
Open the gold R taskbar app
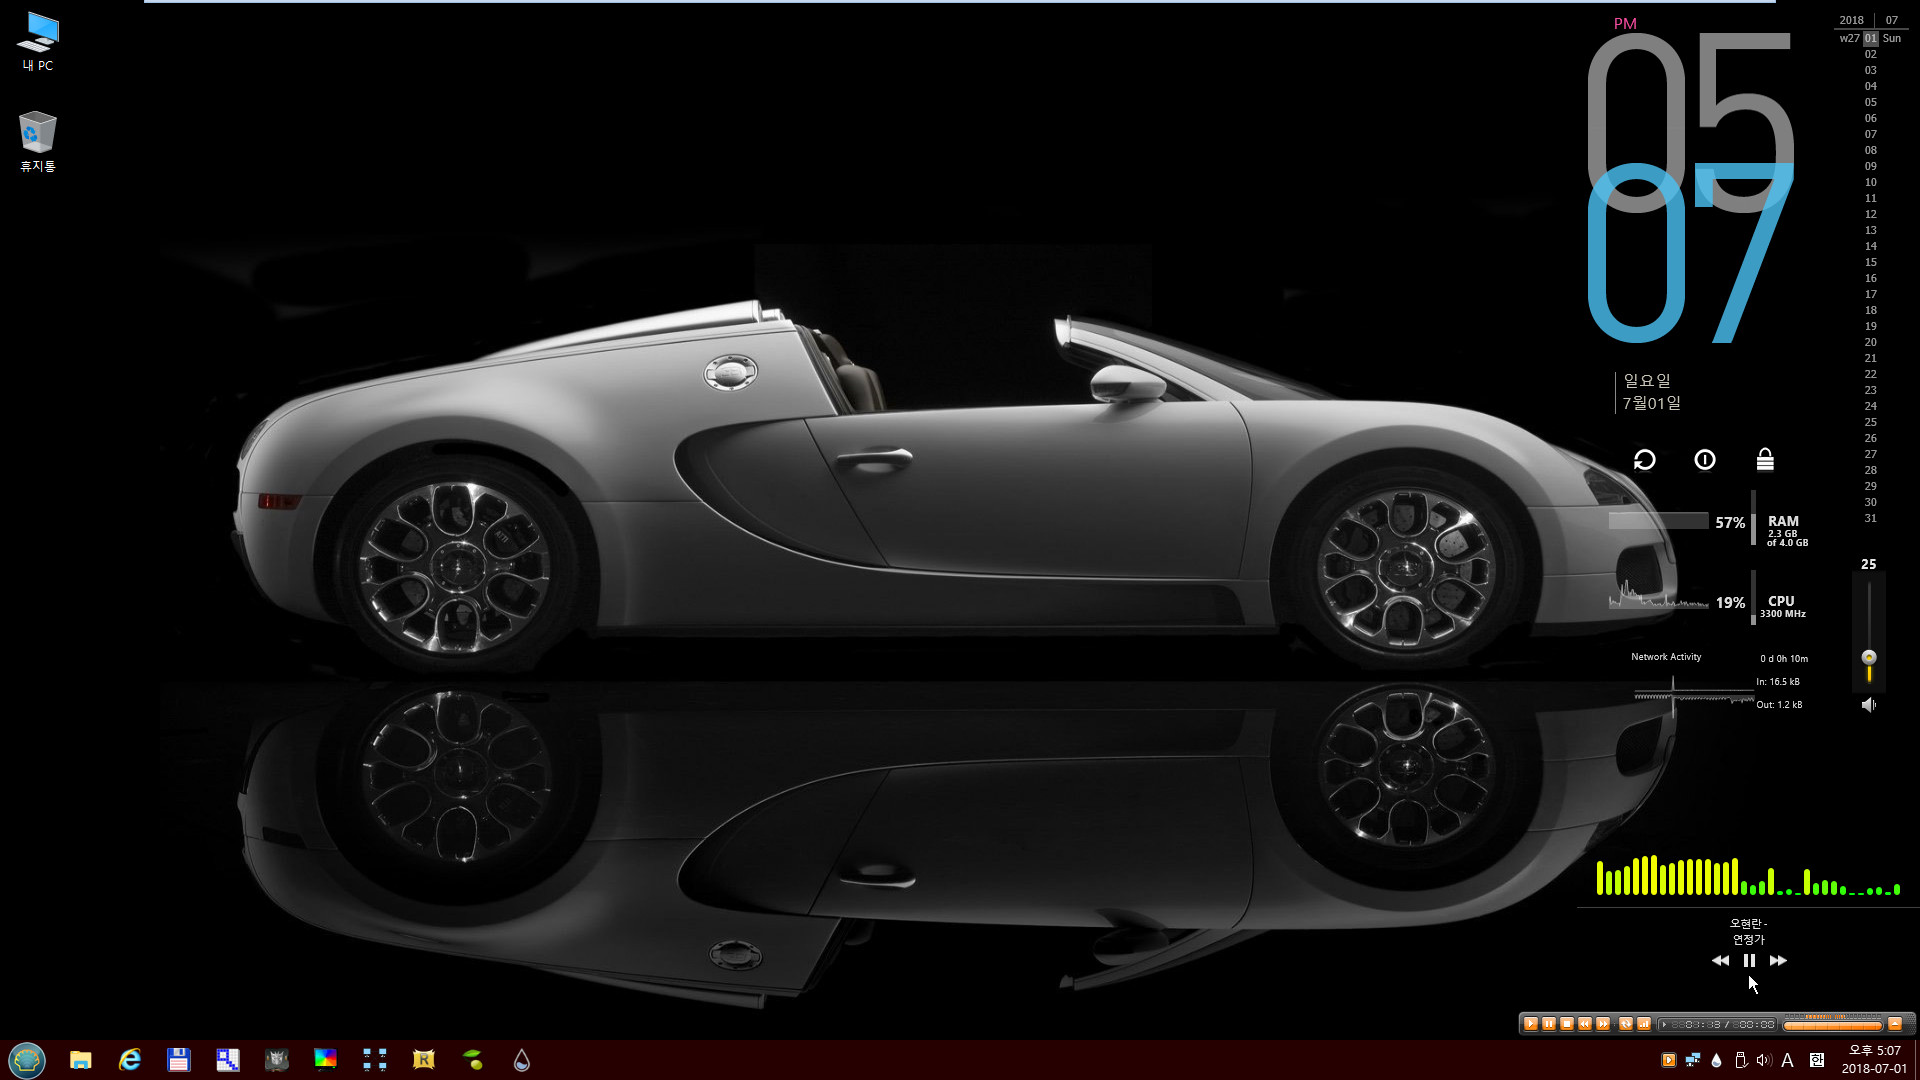[424, 1060]
